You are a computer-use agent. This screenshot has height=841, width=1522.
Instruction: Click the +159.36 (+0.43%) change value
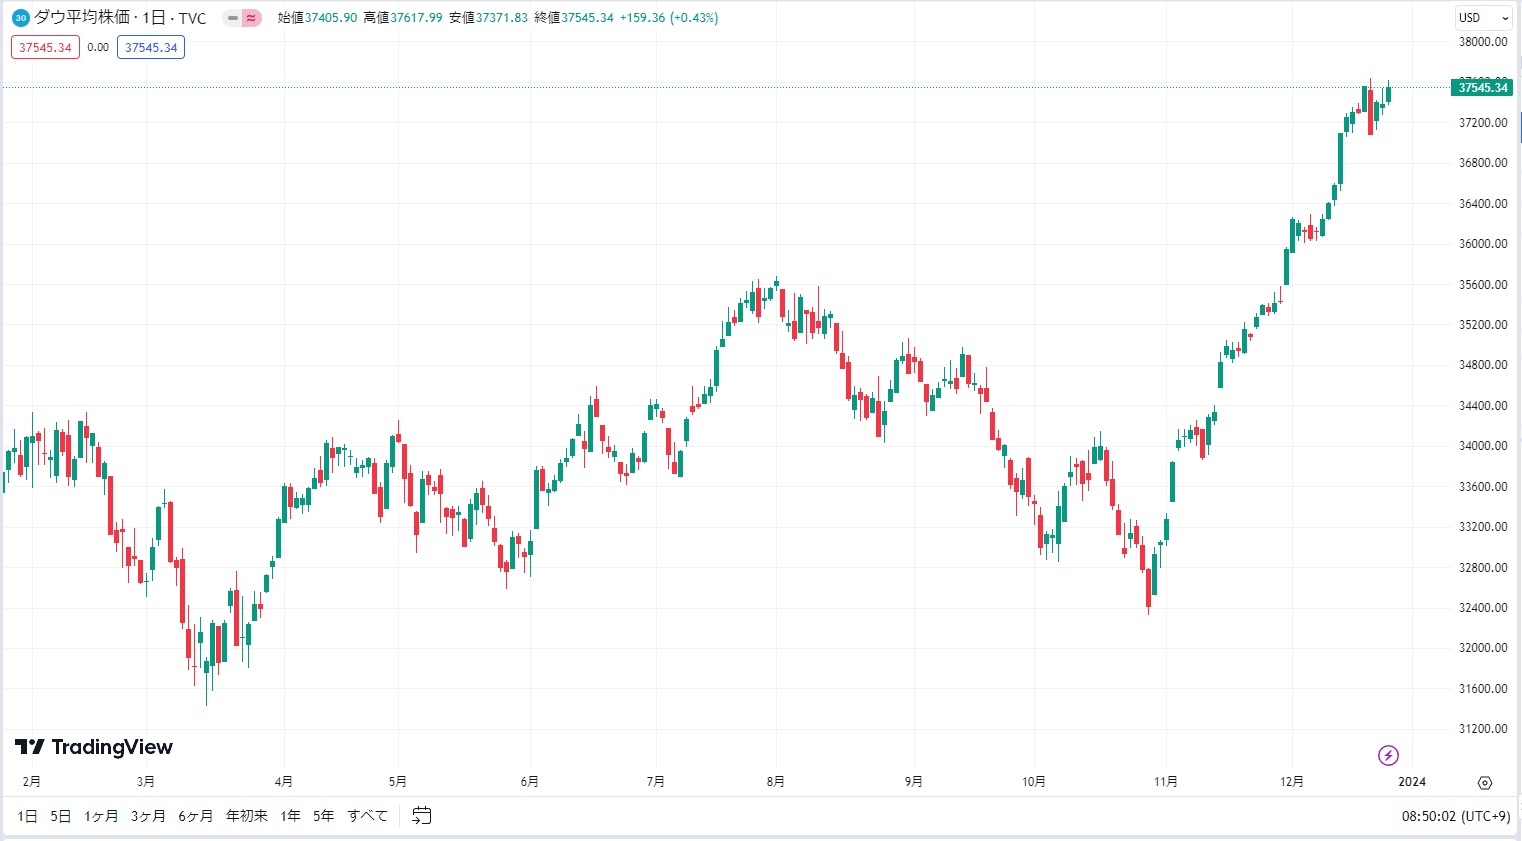click(x=669, y=18)
